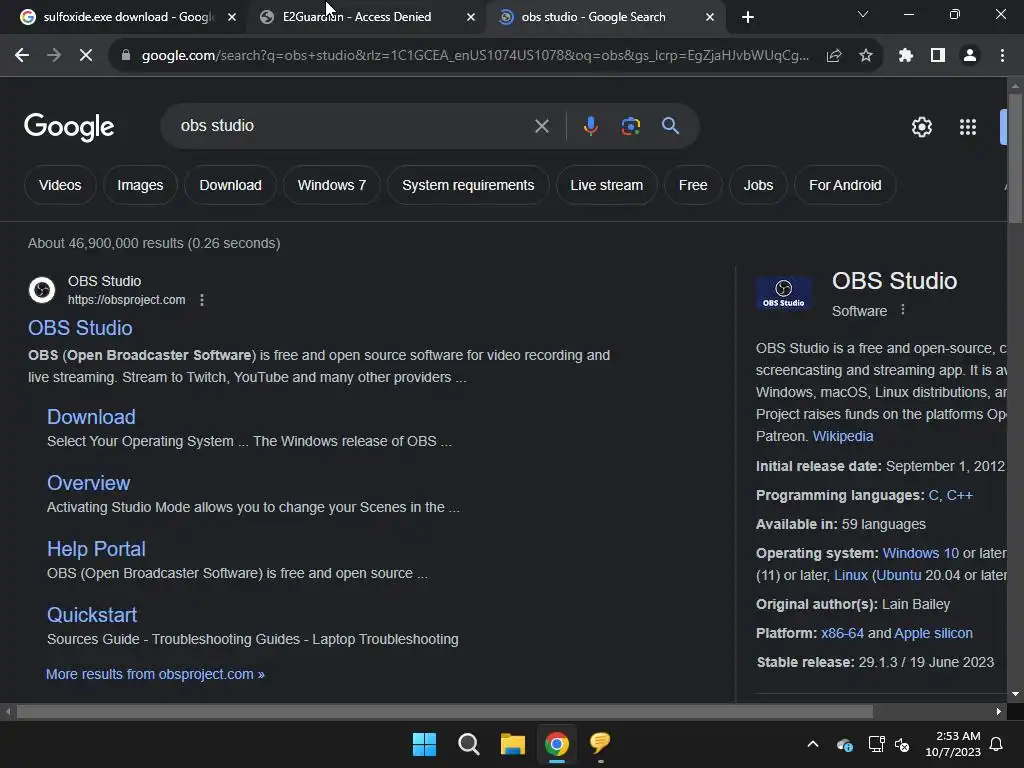Screen dimensions: 1024x768
Task: Click the OBS Studio favicon in first result
Action: 42,290
